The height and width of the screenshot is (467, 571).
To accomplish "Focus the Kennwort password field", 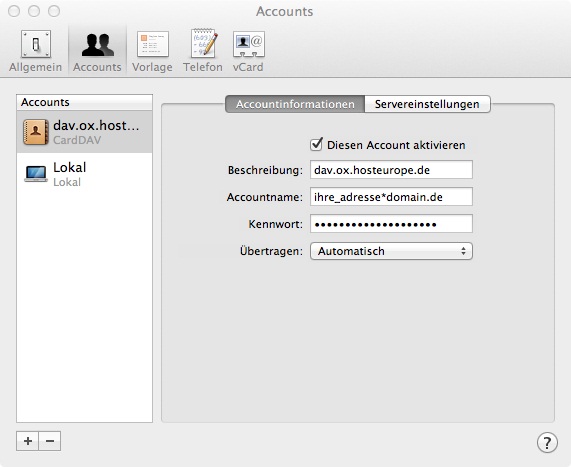I will 391,224.
